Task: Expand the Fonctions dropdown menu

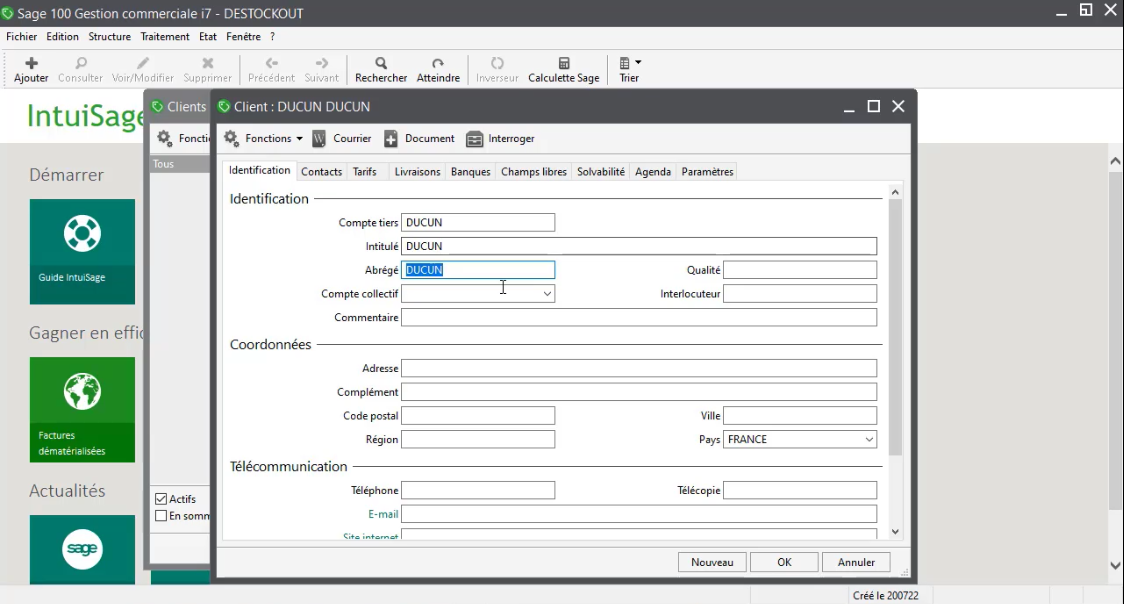Action: pos(263,139)
